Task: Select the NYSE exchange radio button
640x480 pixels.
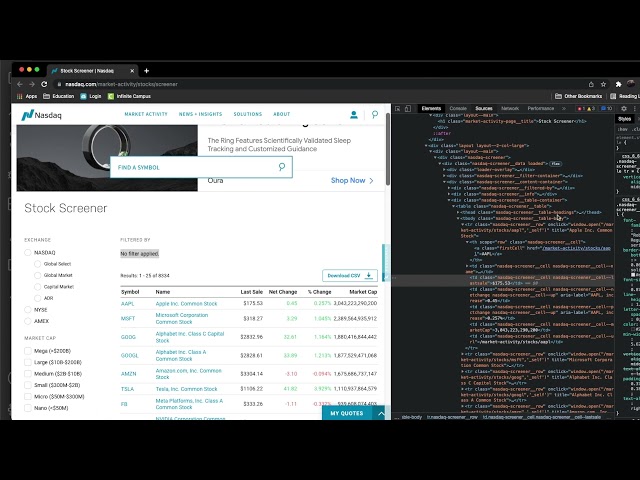Action: pos(28,310)
